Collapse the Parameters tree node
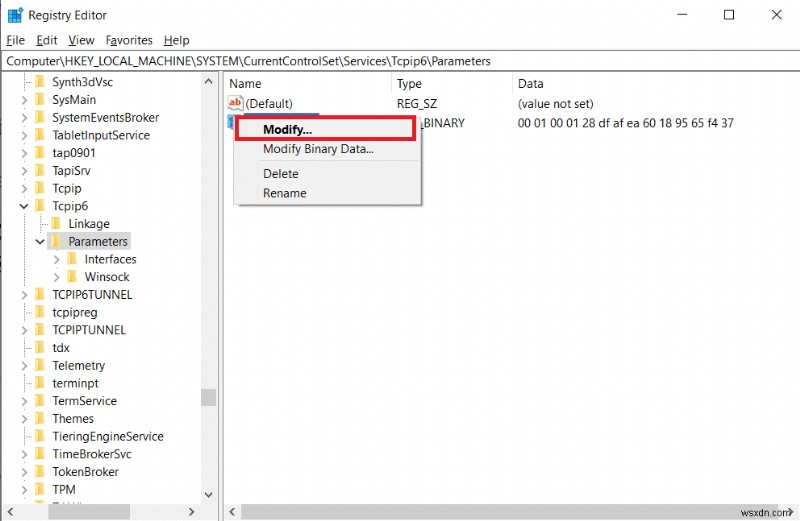Viewport: 800px width, 521px height. click(40, 242)
